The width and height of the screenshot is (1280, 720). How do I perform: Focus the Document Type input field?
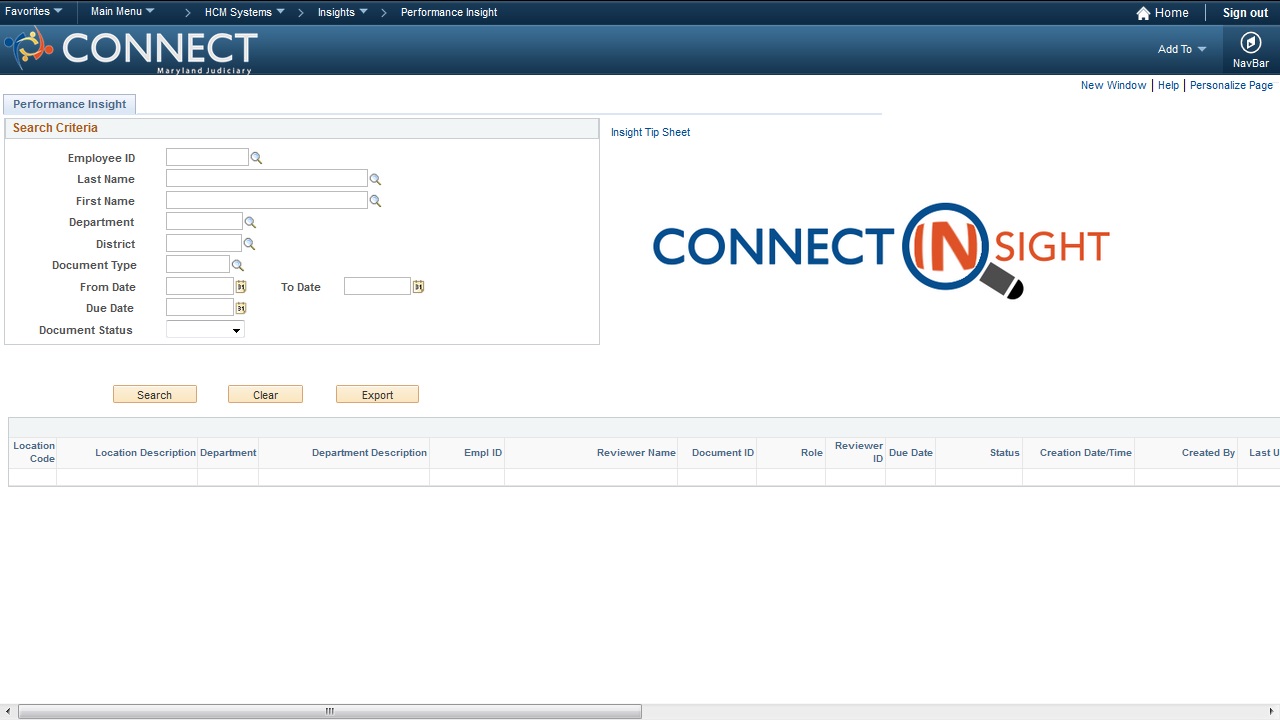(198, 264)
